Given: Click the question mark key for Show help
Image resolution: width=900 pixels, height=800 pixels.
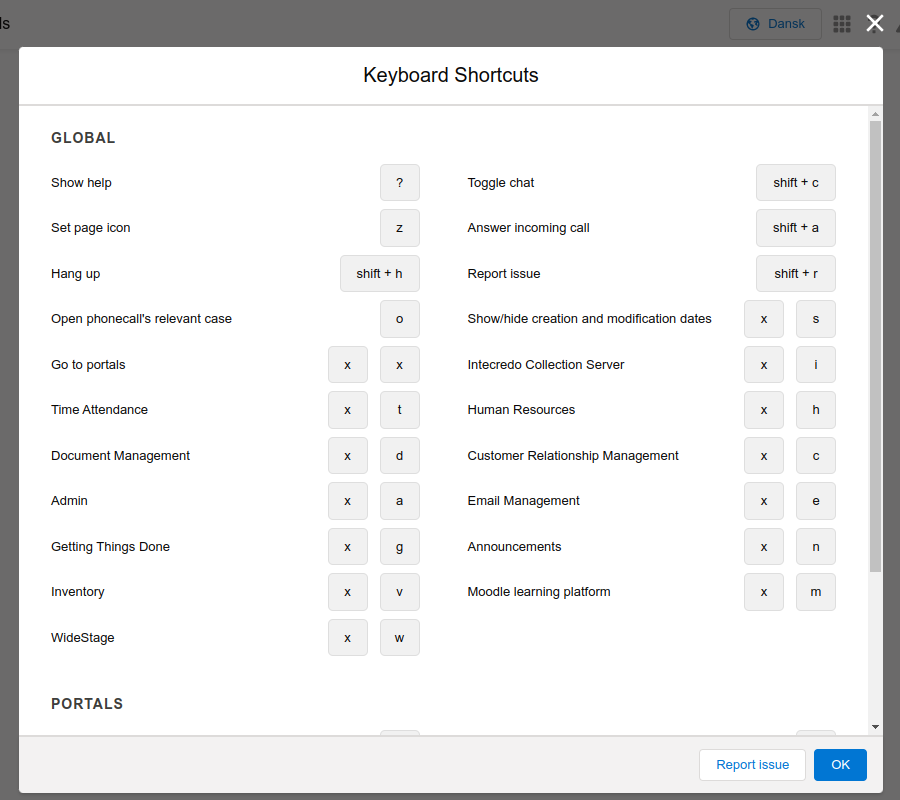Looking at the screenshot, I should [399, 182].
